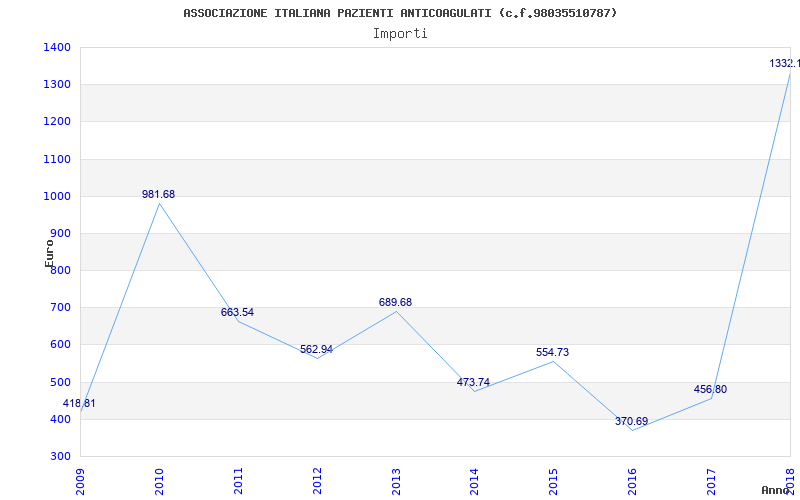800x500 pixels.
Task: Click the 2017 x-axis year
Action: pos(712,481)
